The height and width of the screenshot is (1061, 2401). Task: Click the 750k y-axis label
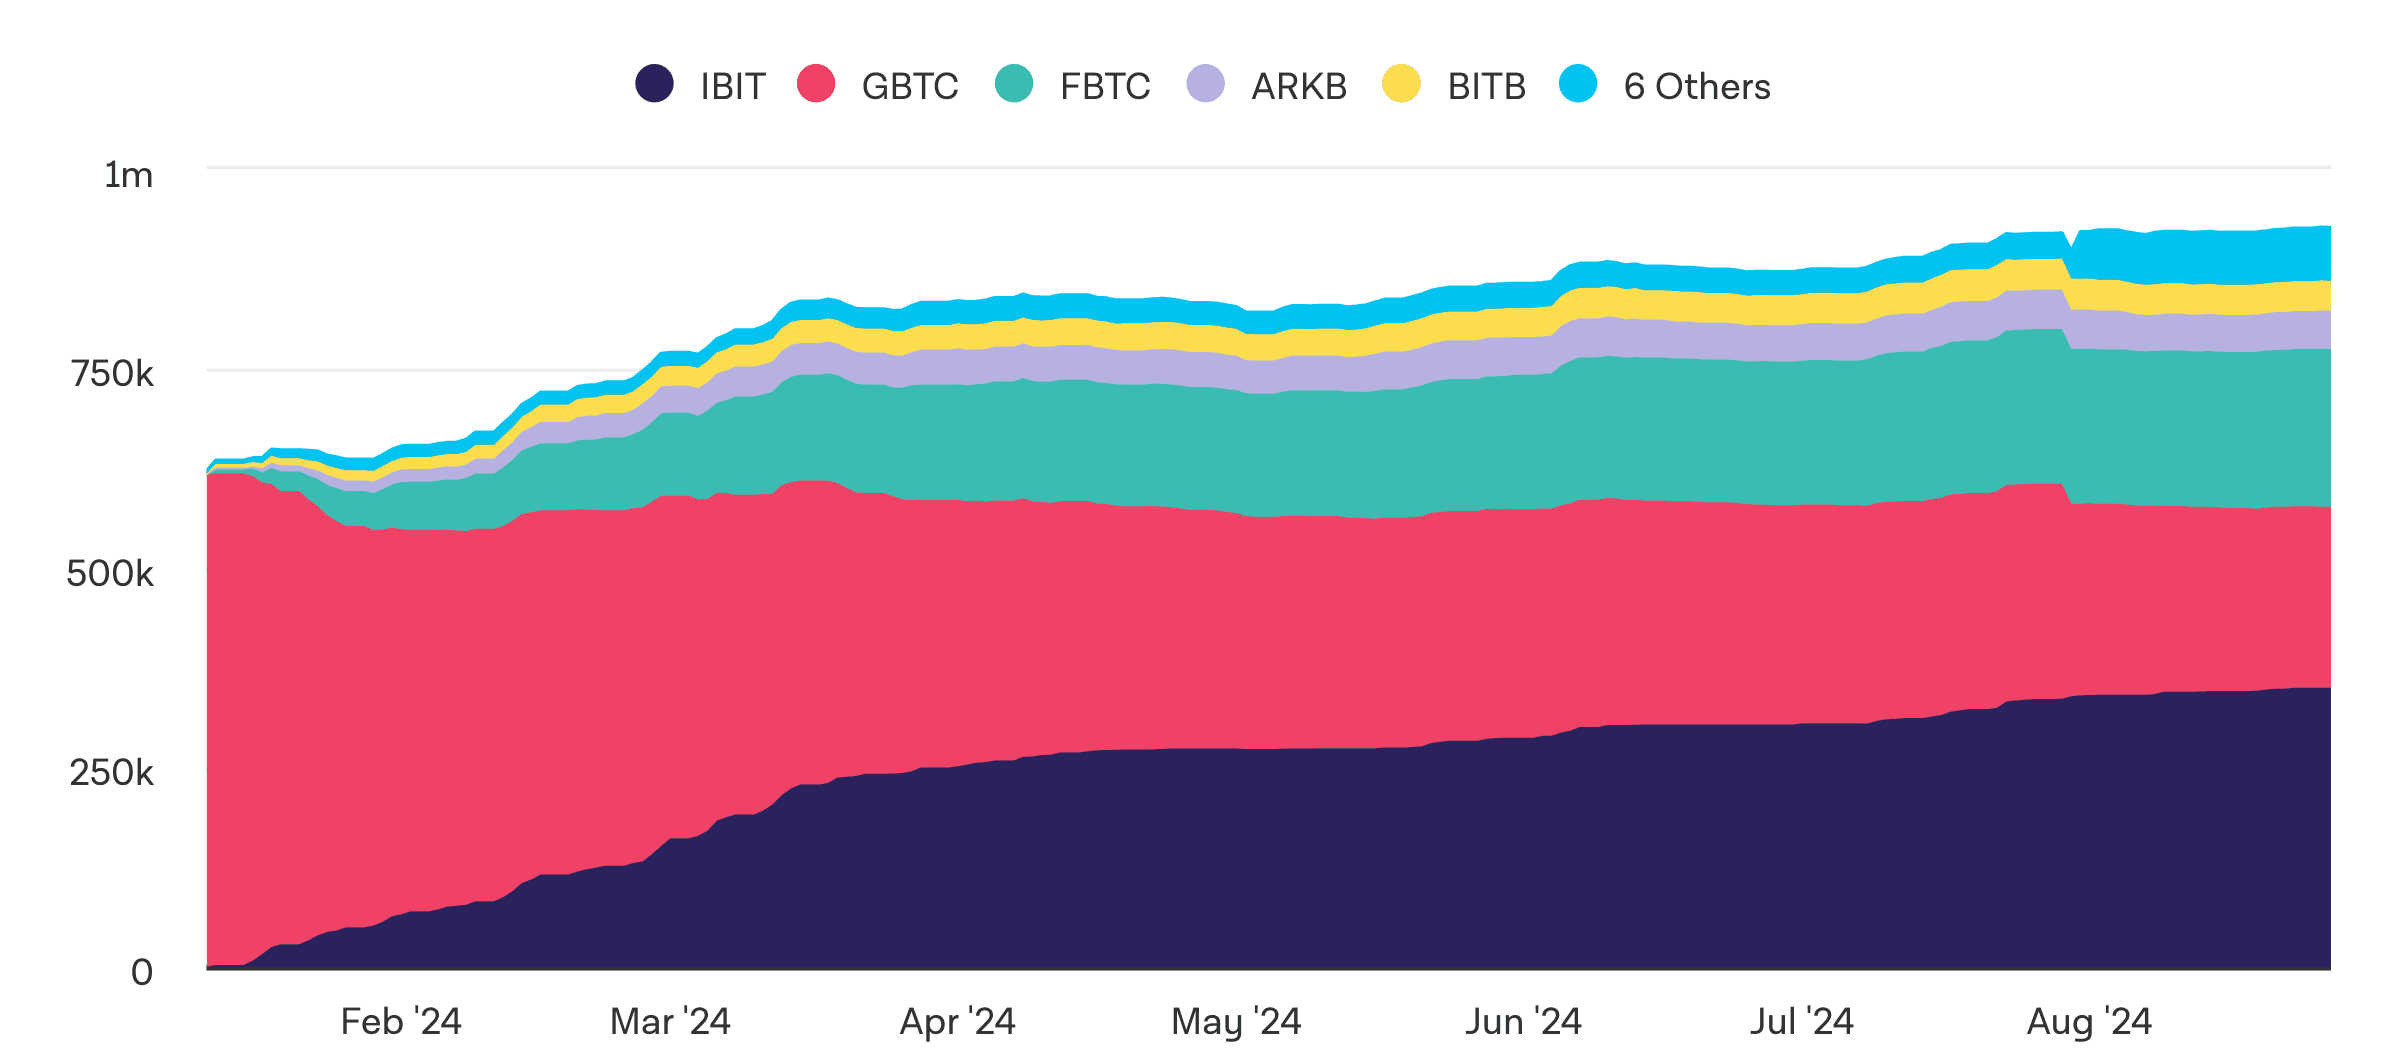click(112, 374)
